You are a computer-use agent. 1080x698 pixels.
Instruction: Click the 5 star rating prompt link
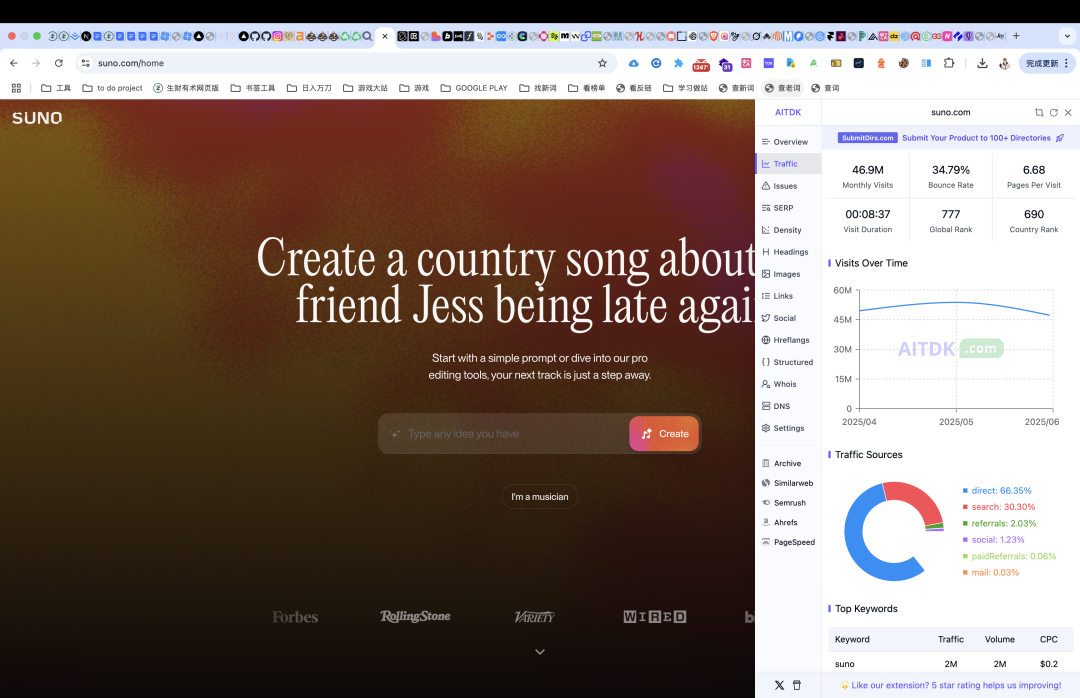click(951, 686)
